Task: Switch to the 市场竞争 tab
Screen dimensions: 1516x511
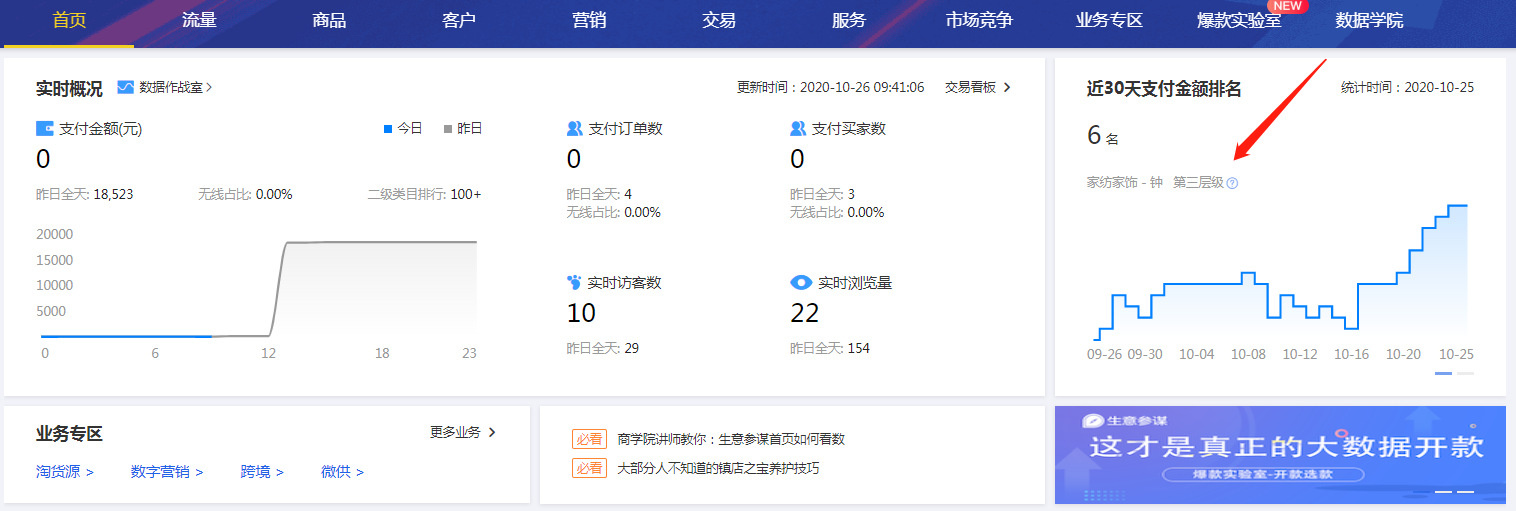Action: click(x=979, y=21)
